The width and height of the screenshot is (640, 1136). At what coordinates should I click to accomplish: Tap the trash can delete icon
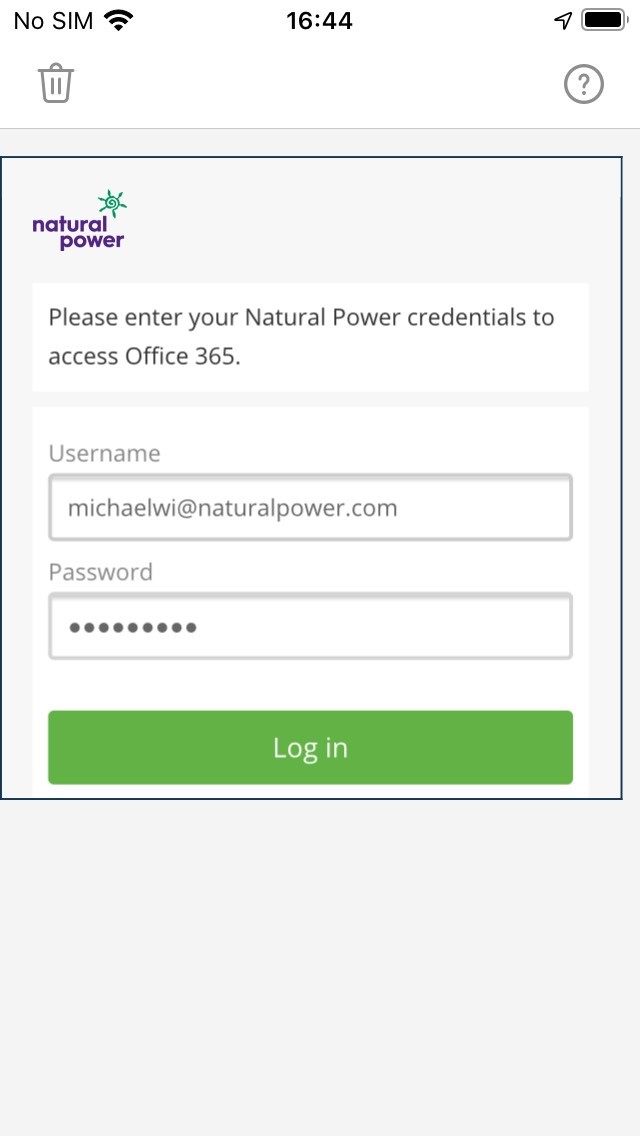click(56, 83)
